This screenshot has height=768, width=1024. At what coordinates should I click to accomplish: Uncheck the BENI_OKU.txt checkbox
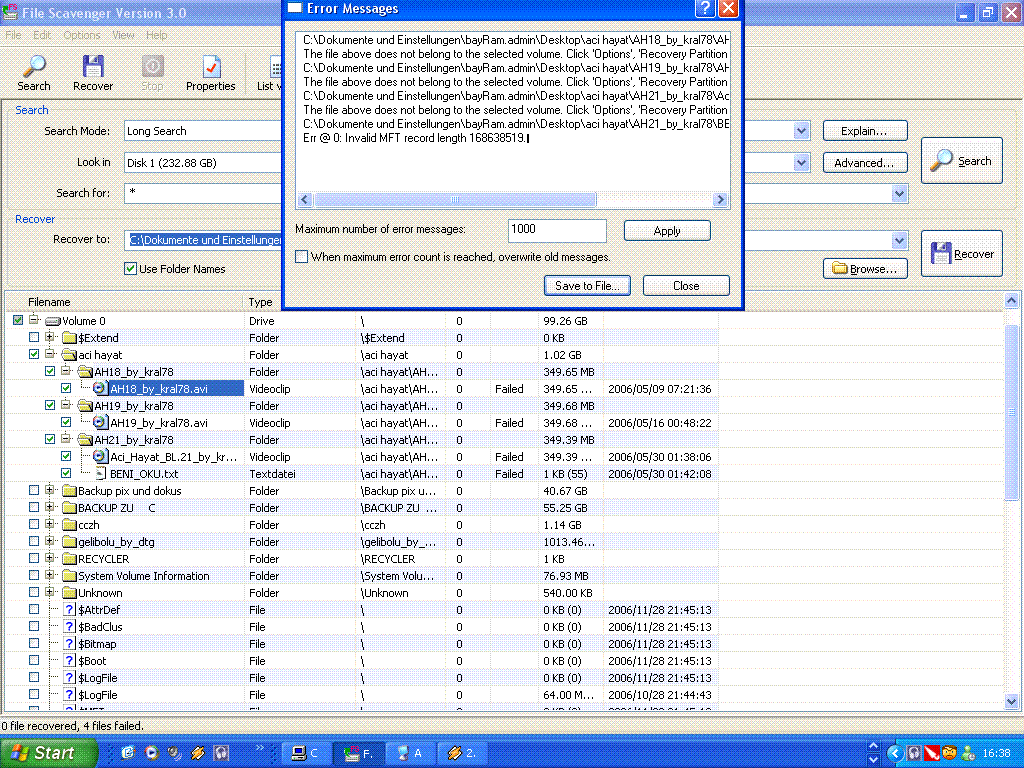(66, 473)
